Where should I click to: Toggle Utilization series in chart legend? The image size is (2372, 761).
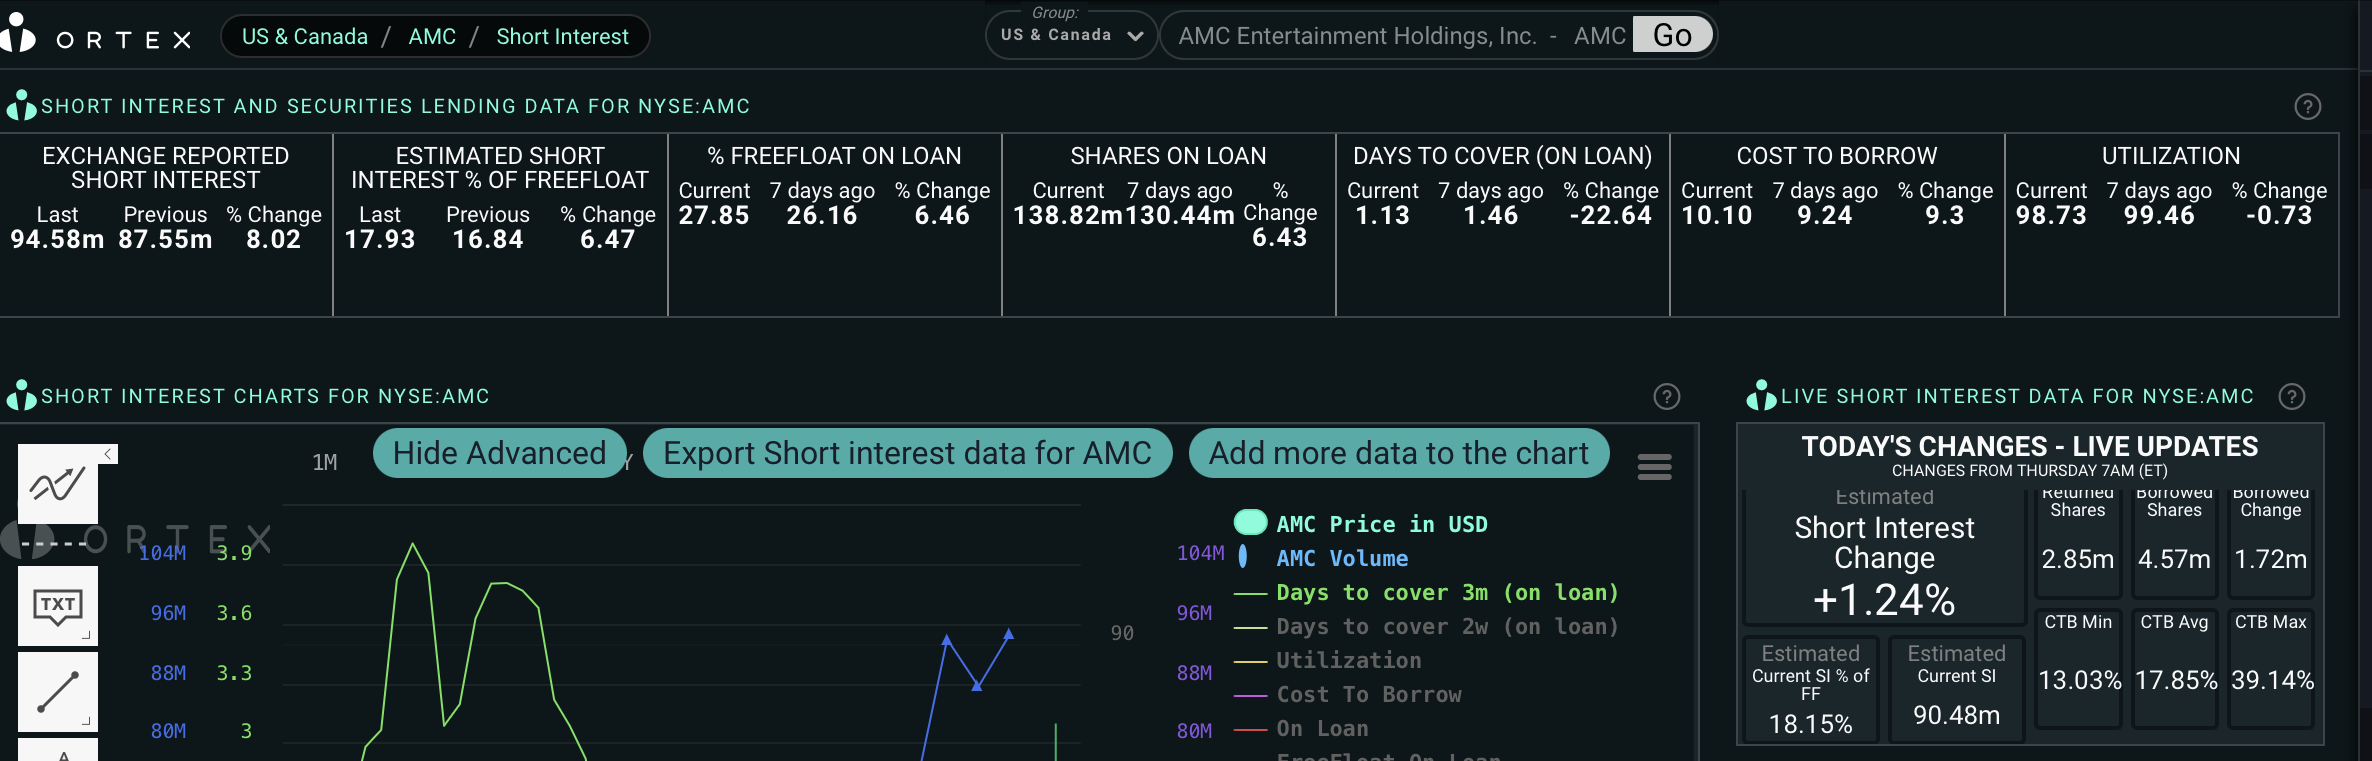coord(1348,661)
